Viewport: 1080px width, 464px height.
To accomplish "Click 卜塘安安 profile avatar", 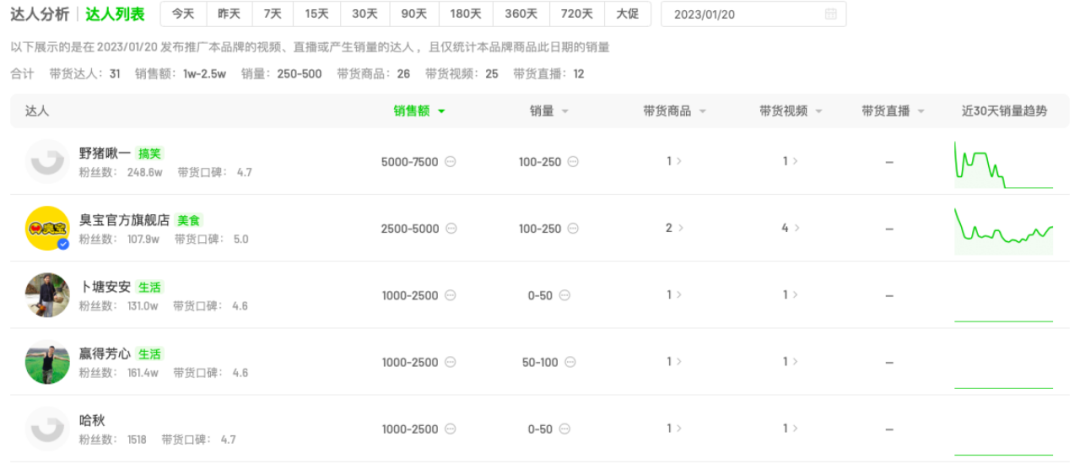I will click(47, 295).
